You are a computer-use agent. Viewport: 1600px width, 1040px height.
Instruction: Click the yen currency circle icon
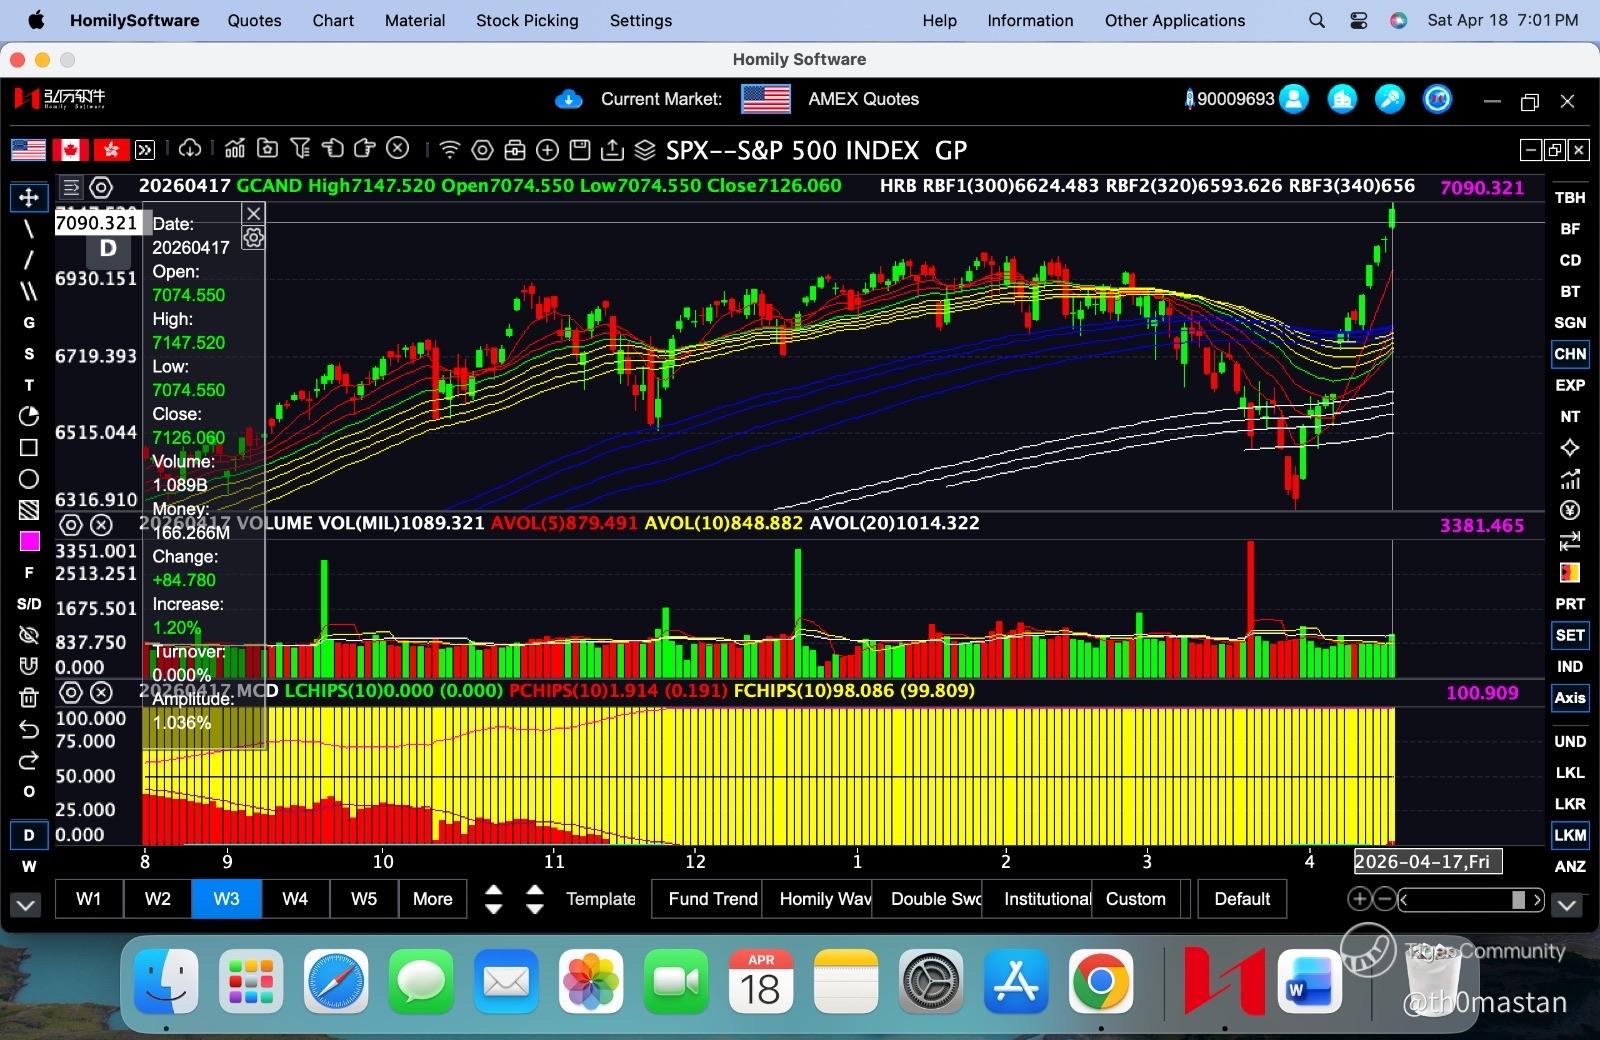pyautogui.click(x=1570, y=510)
